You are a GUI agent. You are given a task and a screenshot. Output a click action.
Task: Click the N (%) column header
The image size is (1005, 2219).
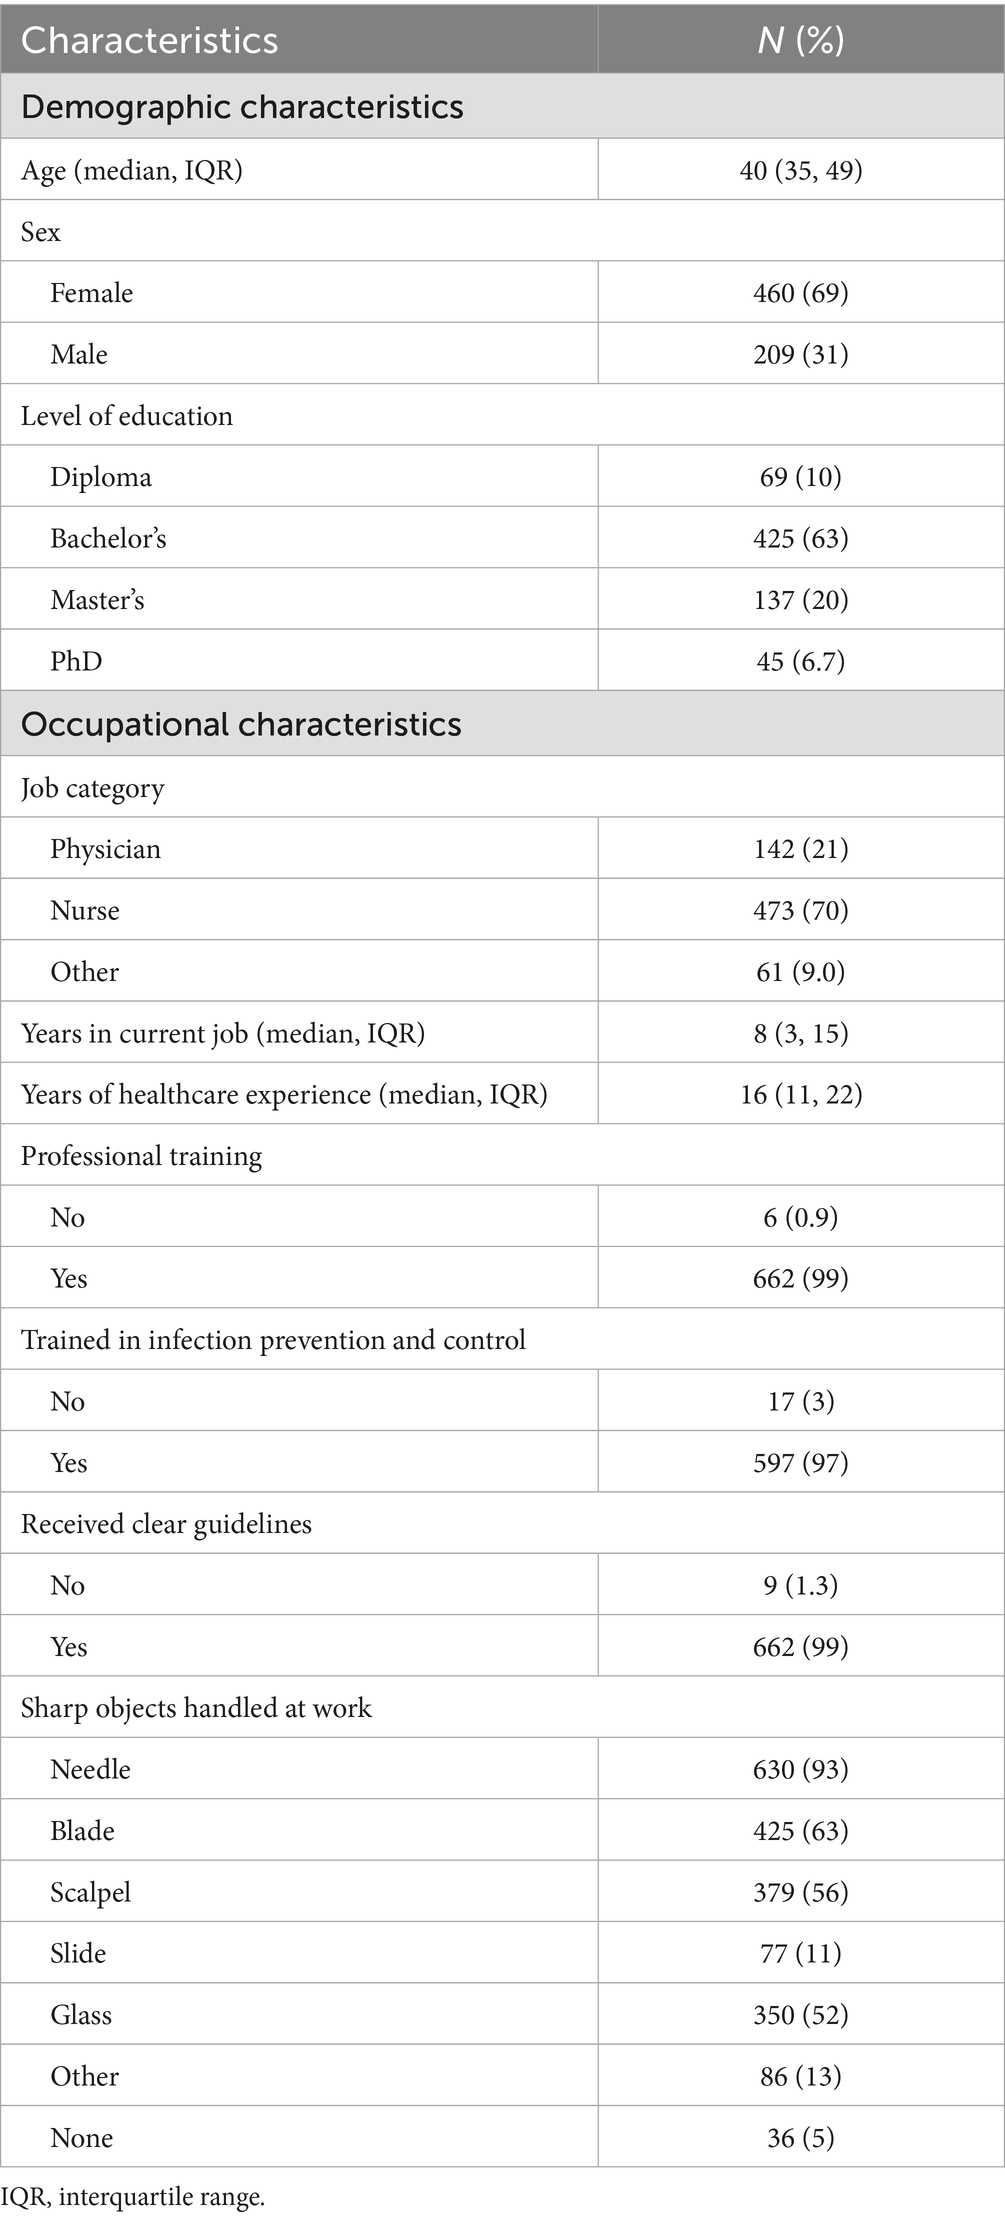pyautogui.click(x=800, y=40)
